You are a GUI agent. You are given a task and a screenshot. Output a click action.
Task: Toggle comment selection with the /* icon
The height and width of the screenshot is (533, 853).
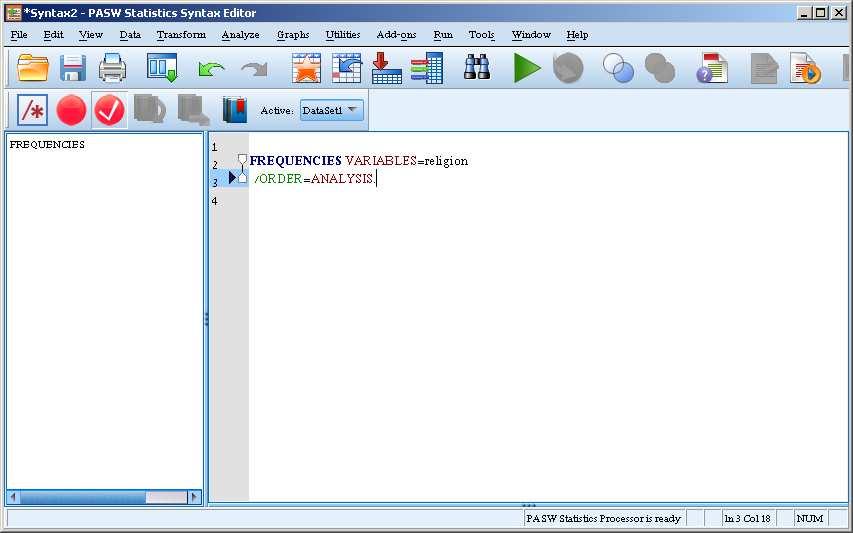[33, 110]
